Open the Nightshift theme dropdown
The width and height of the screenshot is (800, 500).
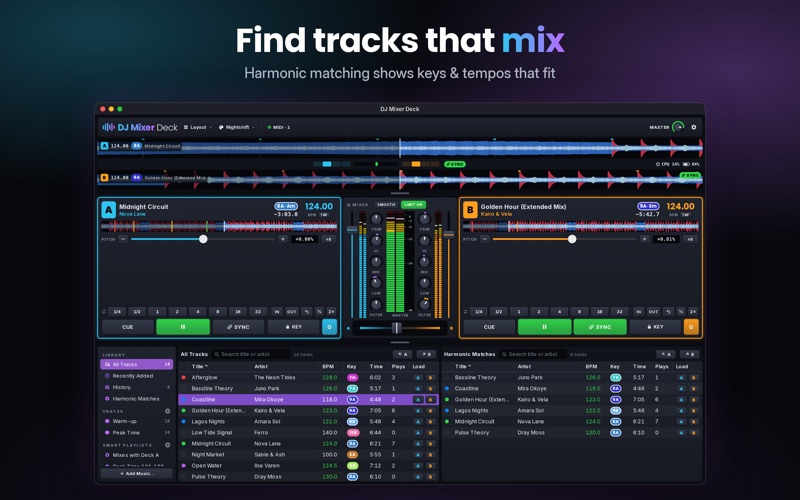click(236, 127)
